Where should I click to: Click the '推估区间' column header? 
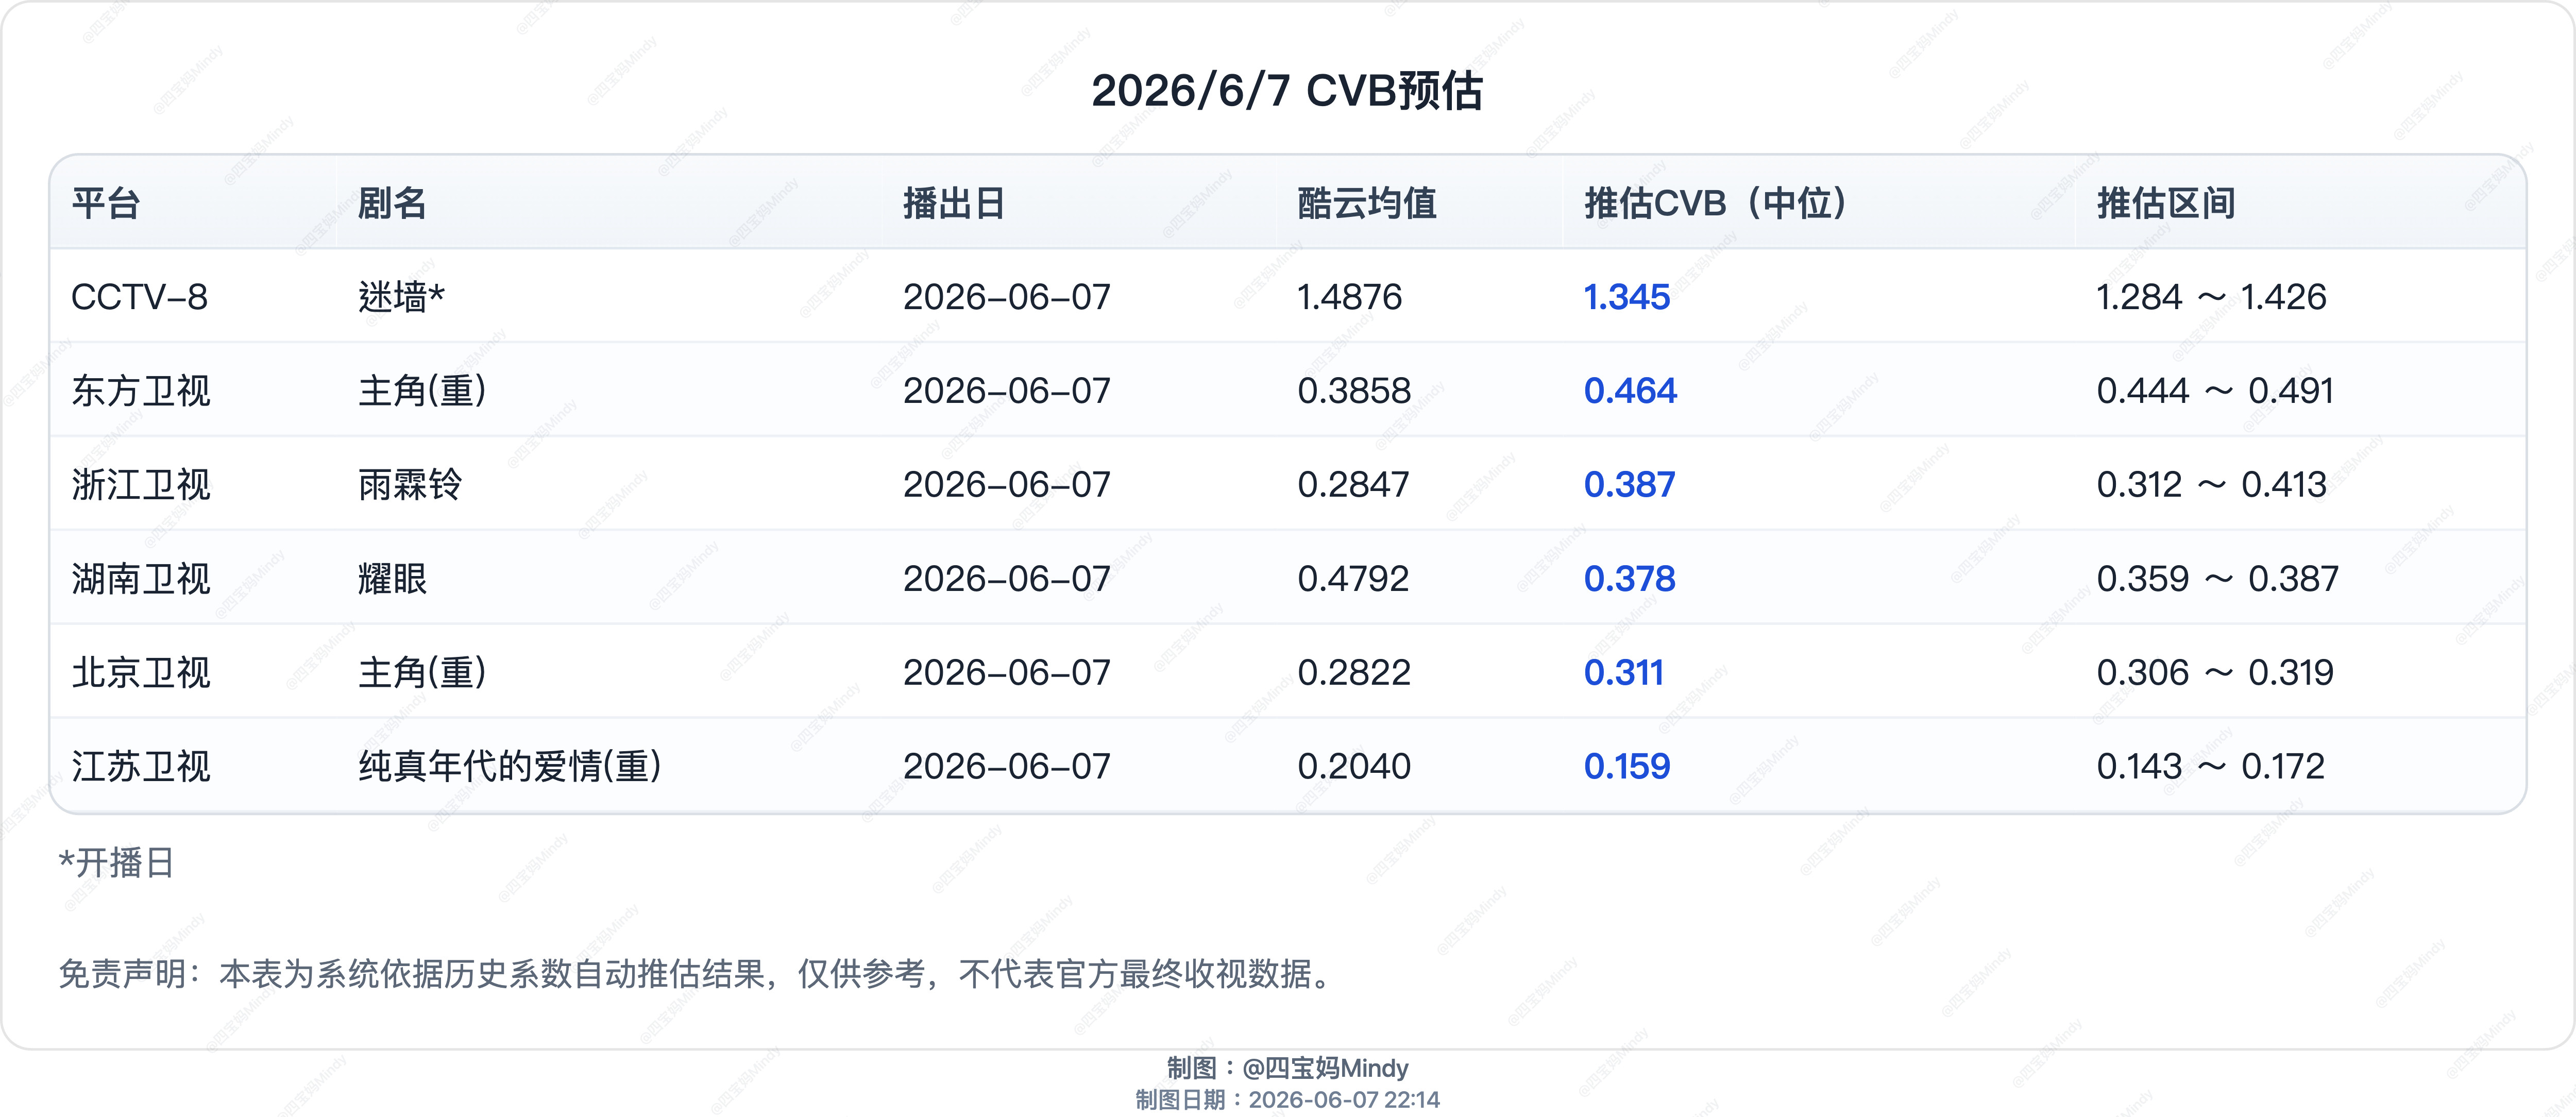point(2166,203)
